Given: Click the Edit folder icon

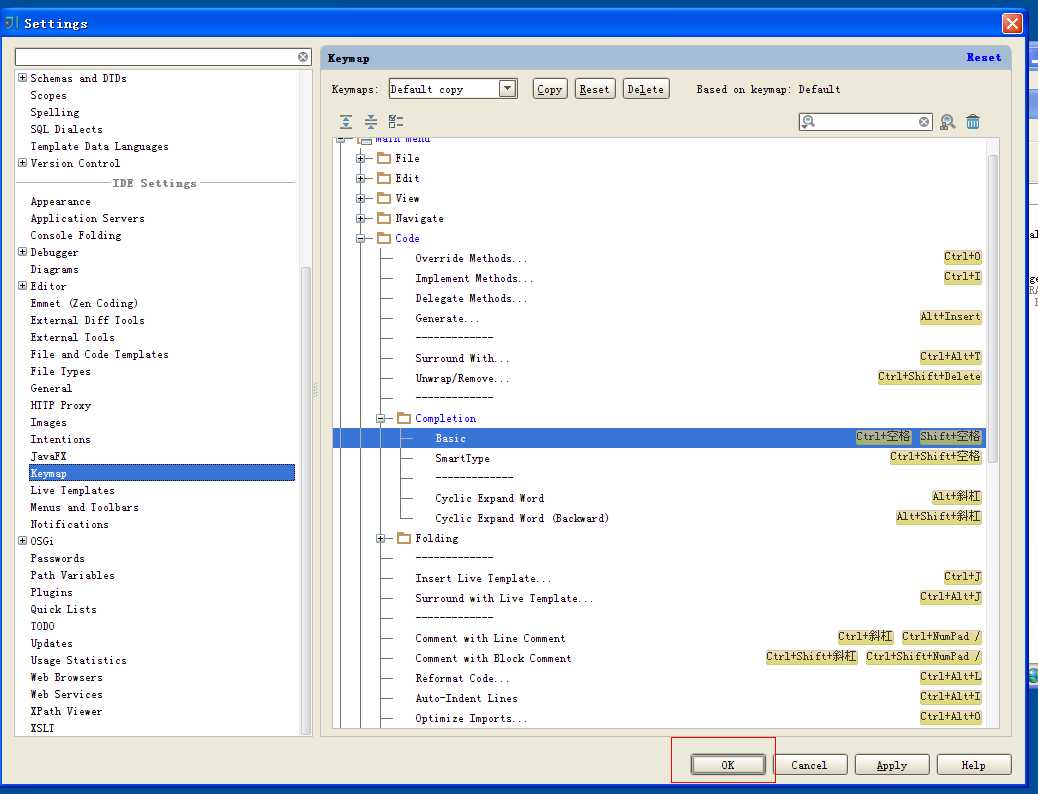Looking at the screenshot, I should pos(384,178).
